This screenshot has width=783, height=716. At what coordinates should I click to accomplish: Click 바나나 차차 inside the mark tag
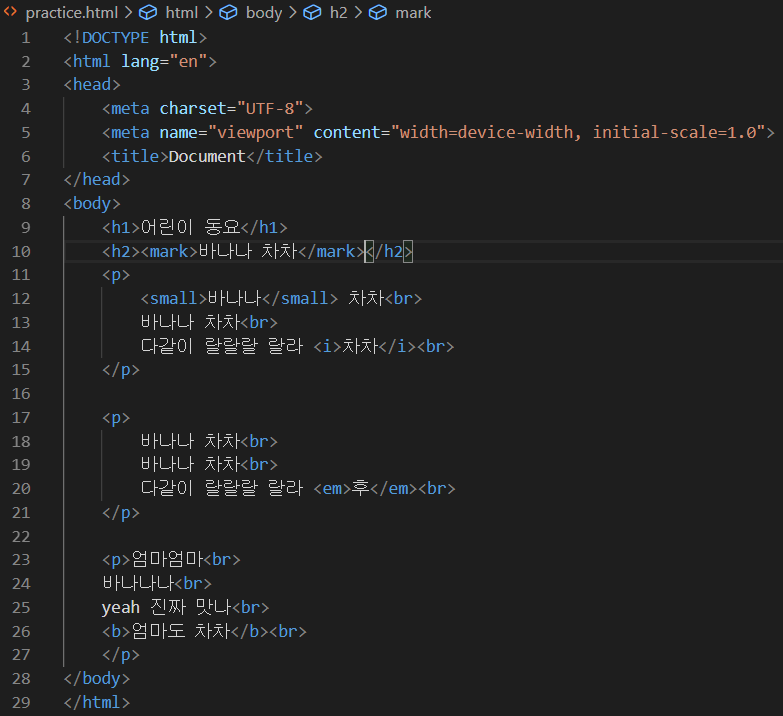(x=248, y=251)
